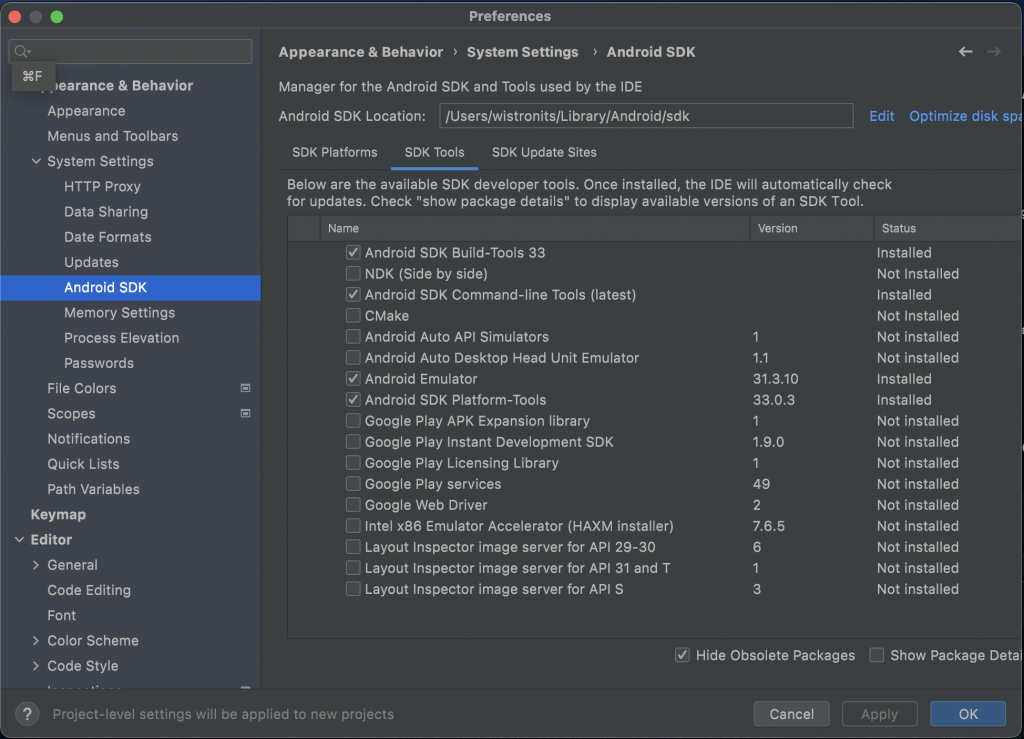Select Memory Settings in the sidebar
This screenshot has height=739, width=1024.
pos(119,313)
